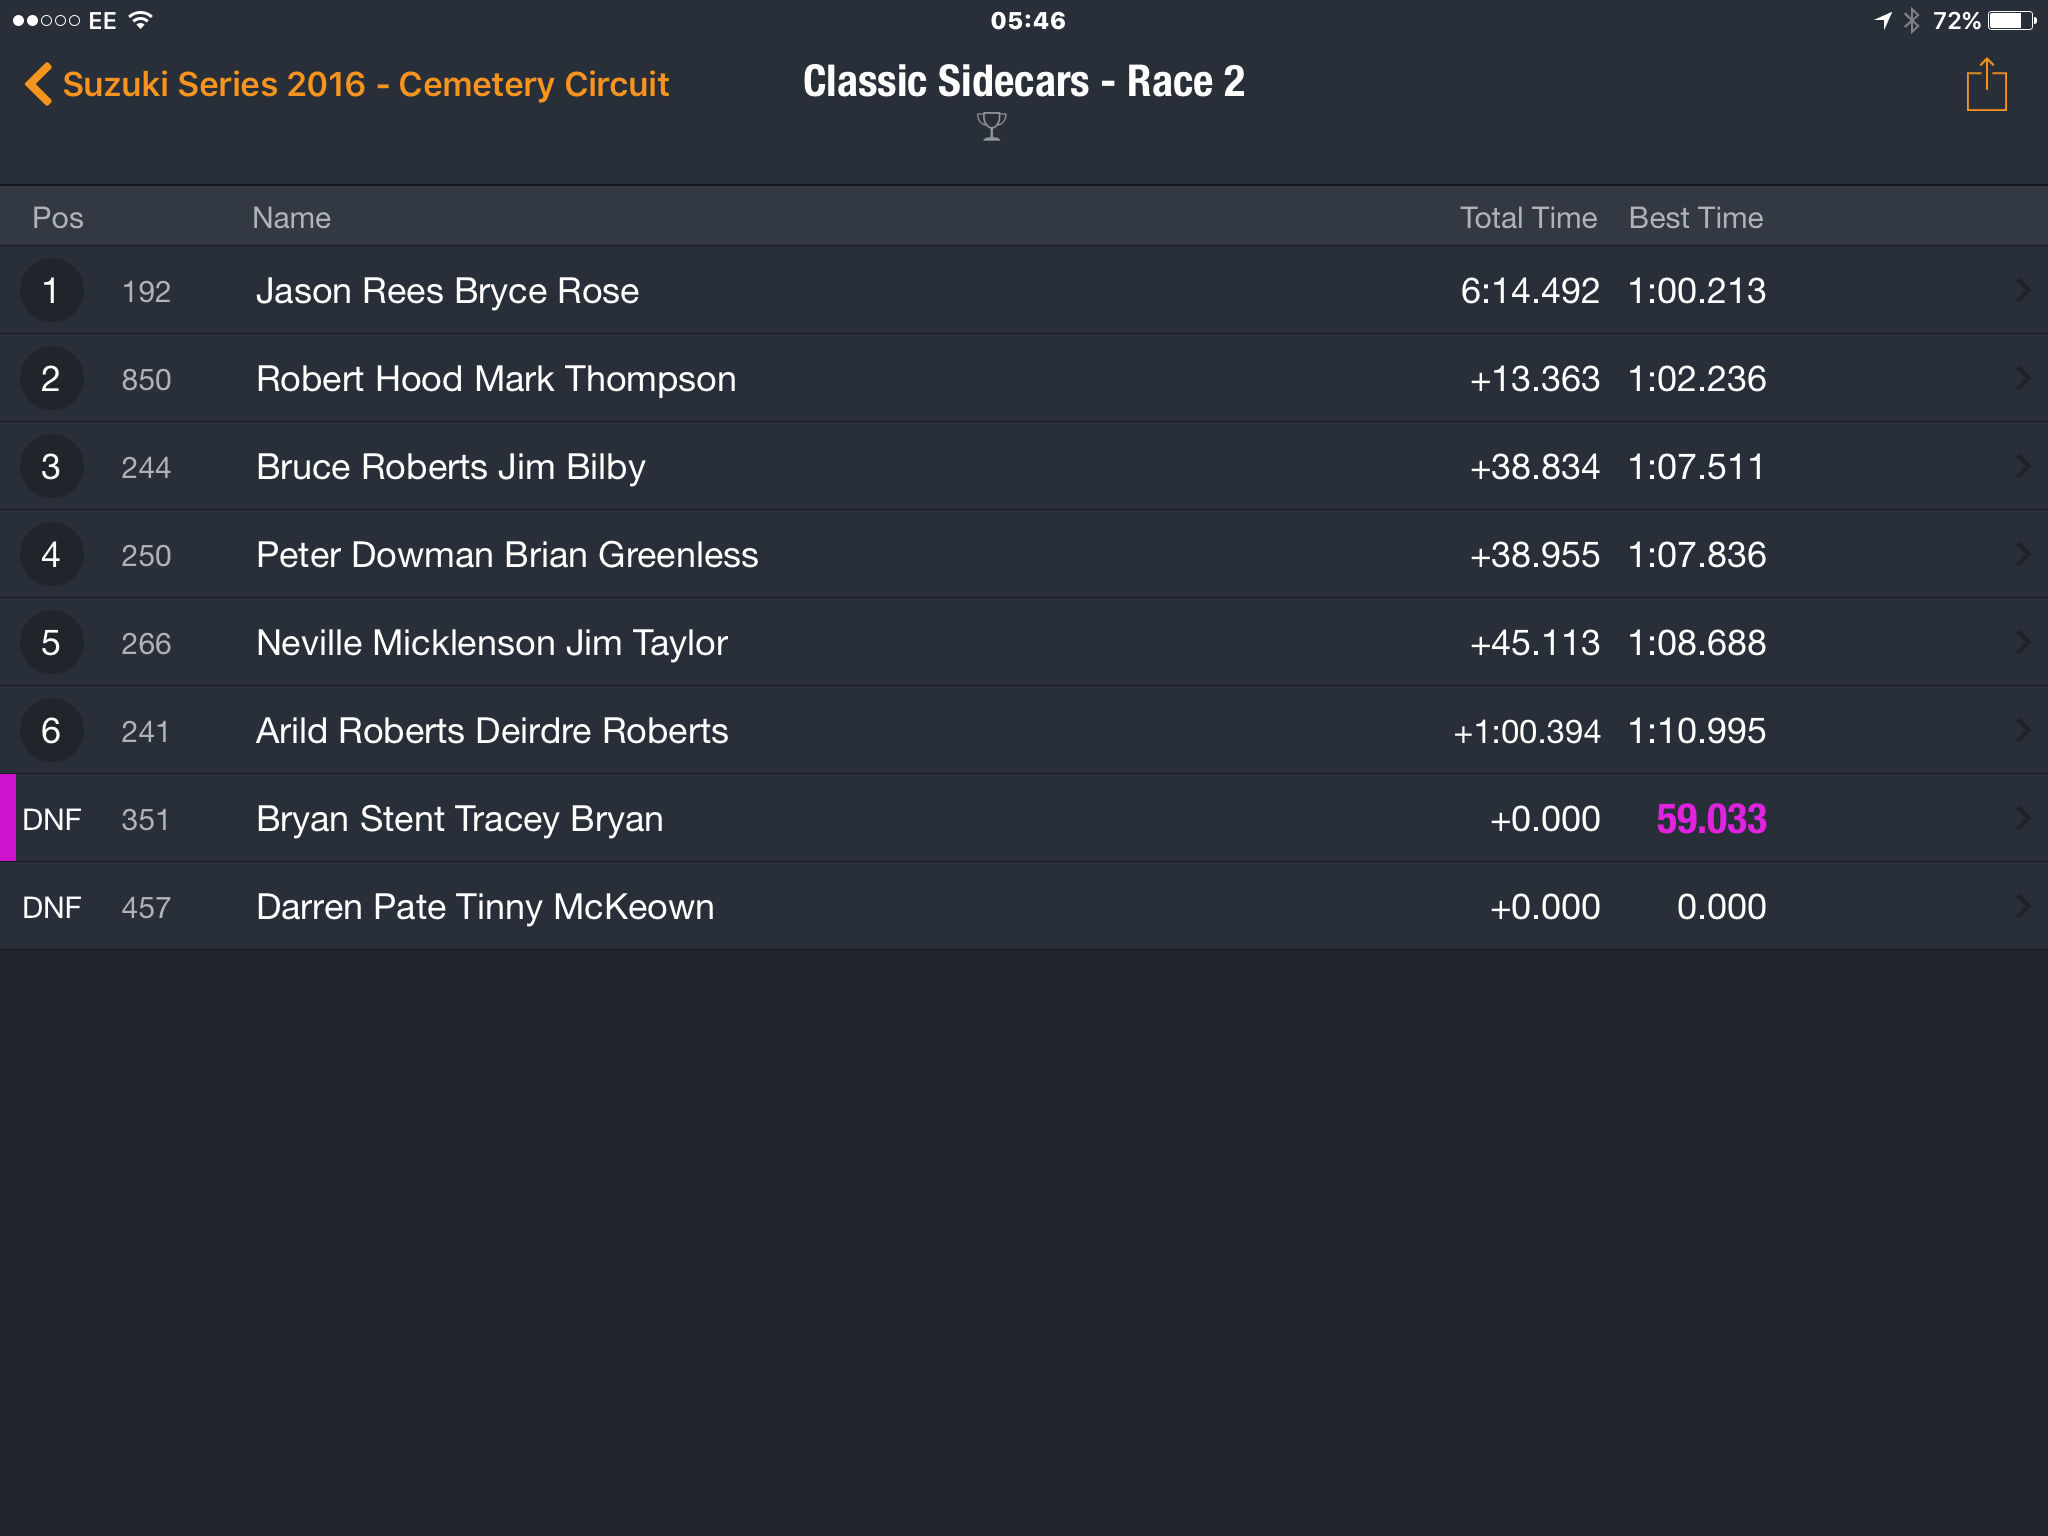2048x1536 pixels.
Task: Tap the magenta fastest lap 59.033 time
Action: [x=1711, y=819]
